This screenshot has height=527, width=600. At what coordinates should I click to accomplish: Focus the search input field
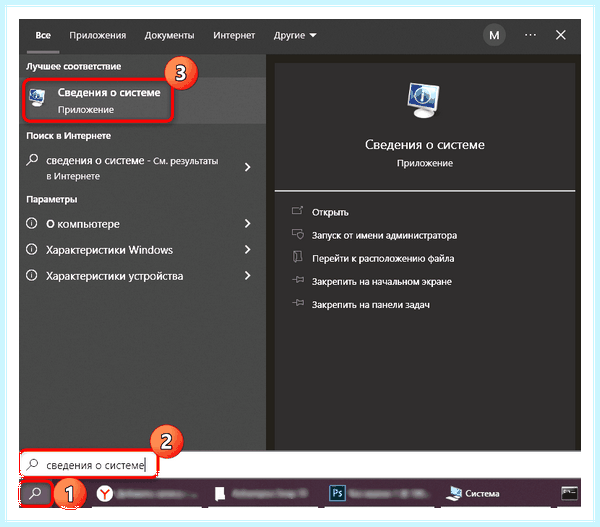point(300,465)
